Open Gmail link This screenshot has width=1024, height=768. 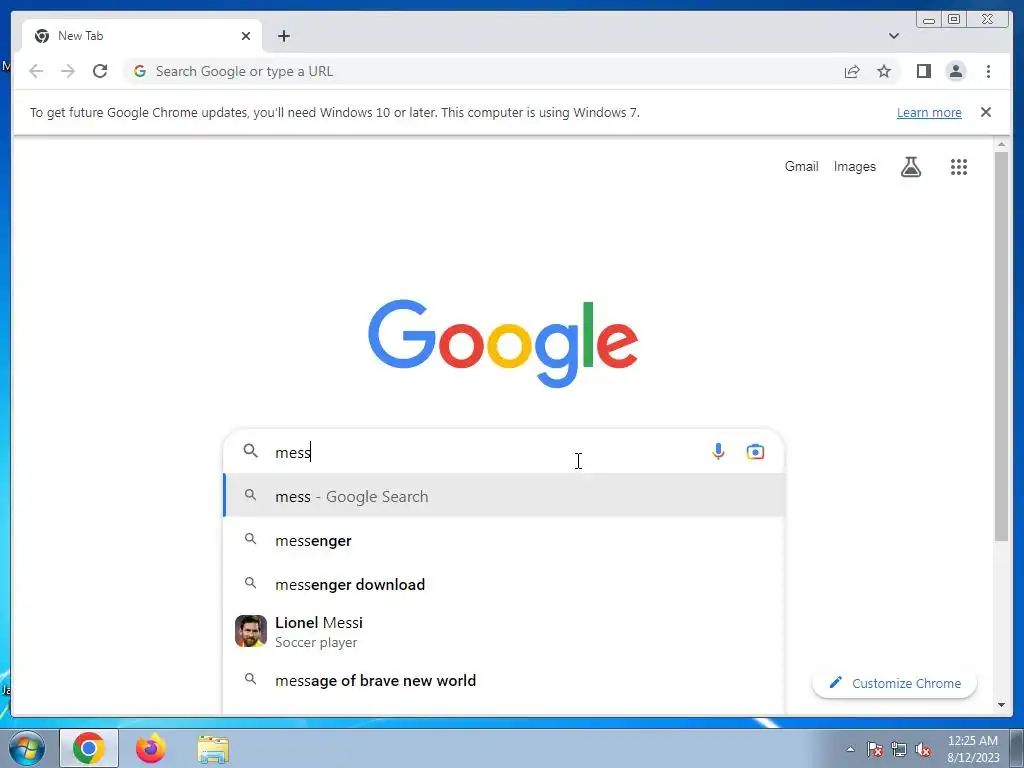[801, 167]
